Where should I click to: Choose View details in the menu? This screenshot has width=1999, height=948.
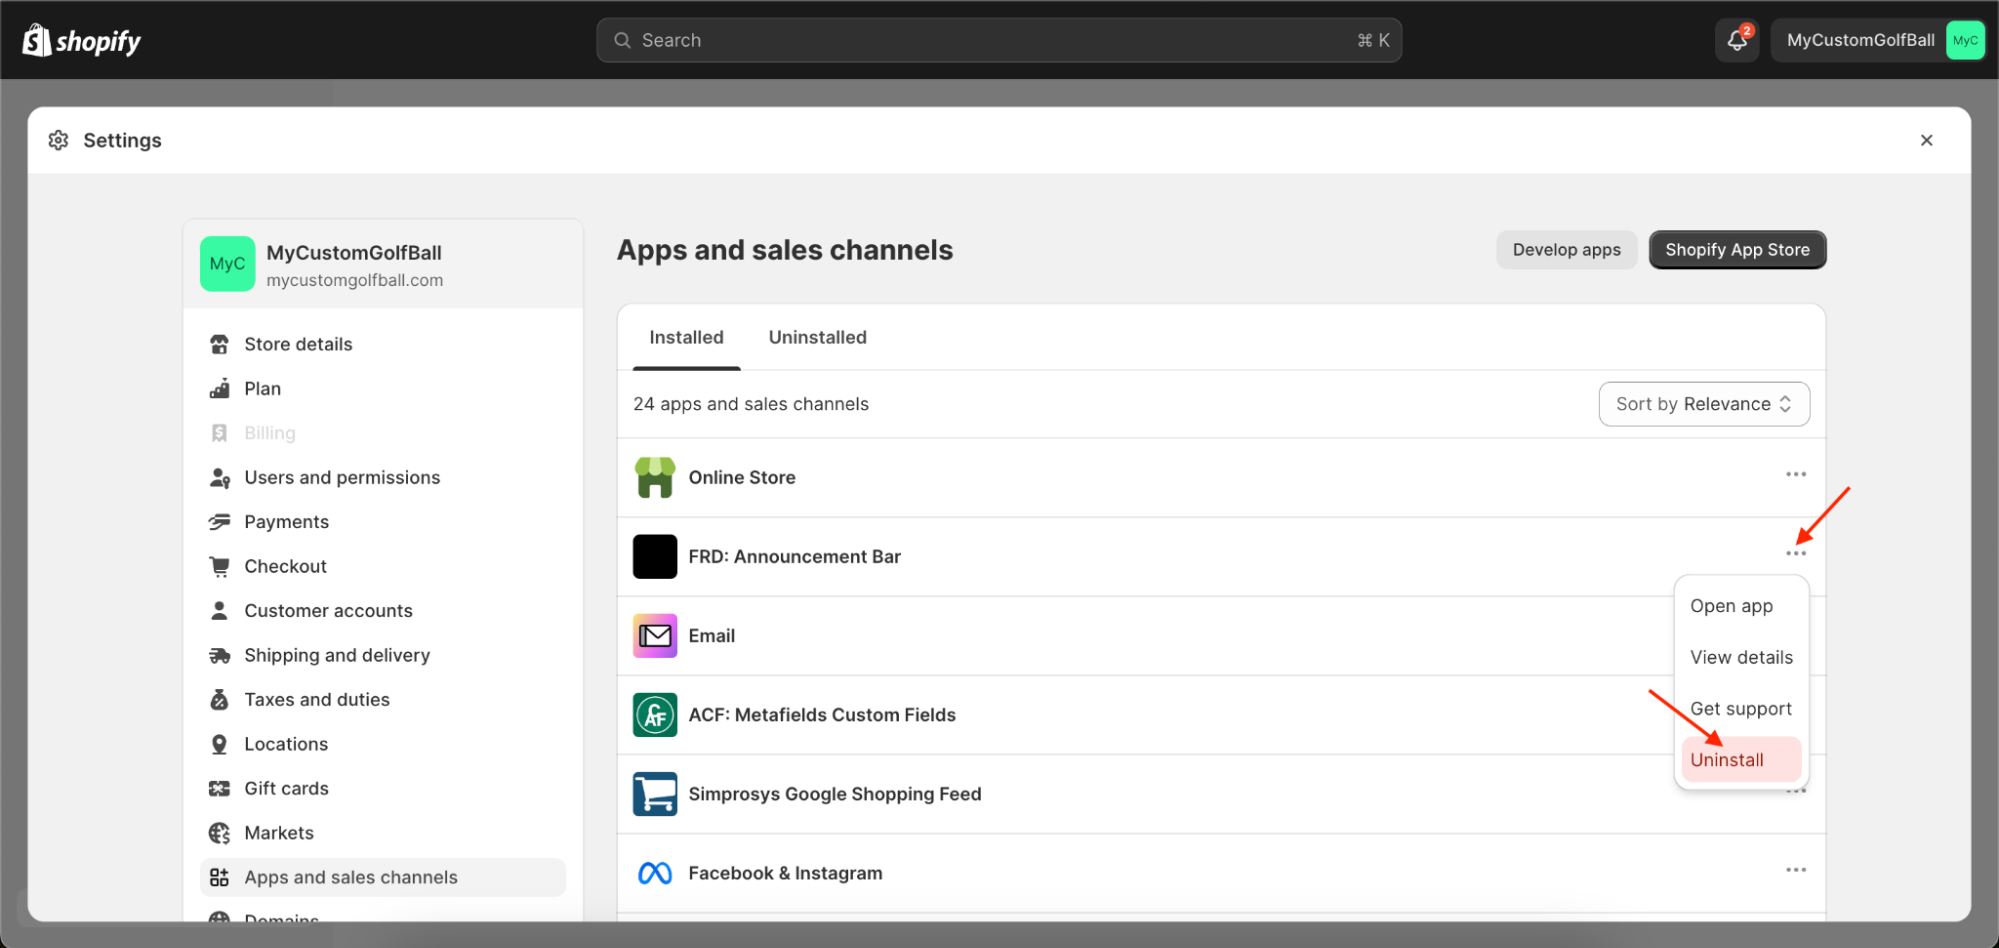click(1741, 657)
